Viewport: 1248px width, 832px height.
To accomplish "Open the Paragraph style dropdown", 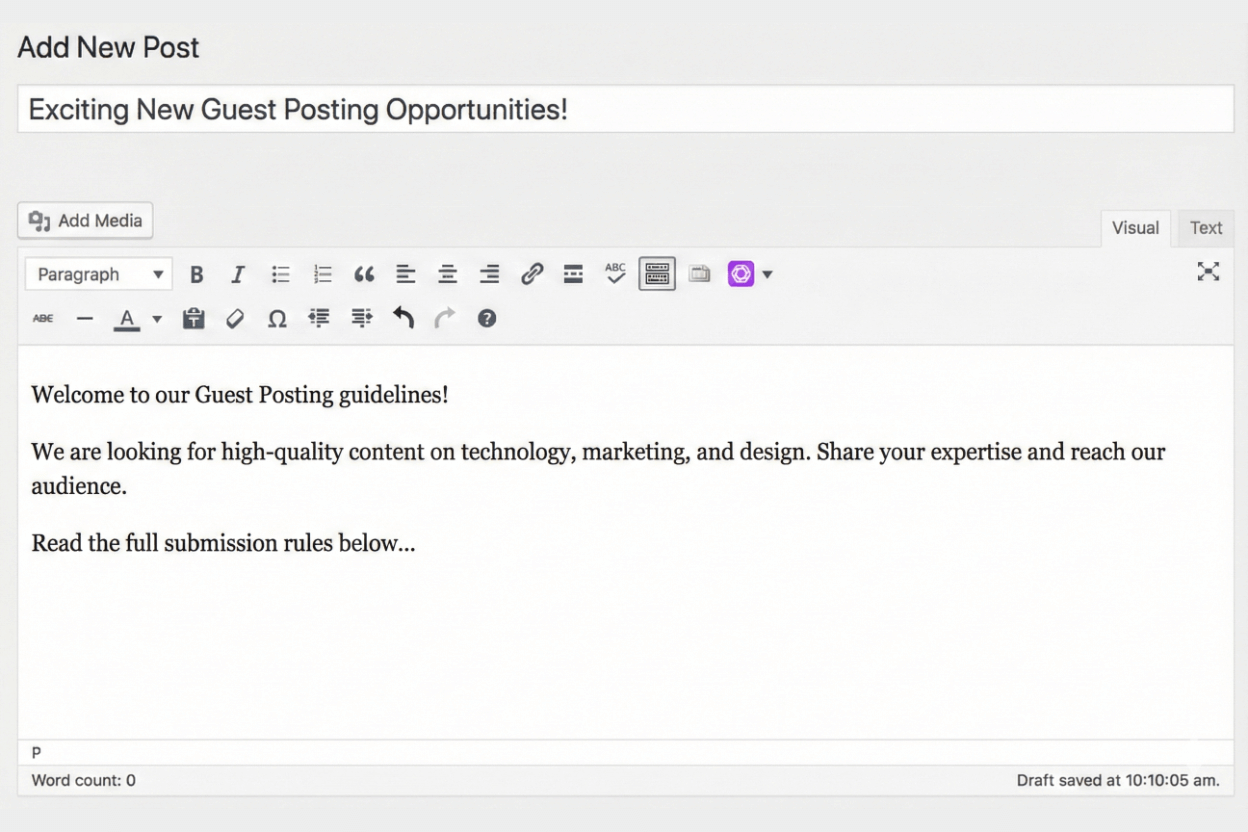I will click(98, 273).
